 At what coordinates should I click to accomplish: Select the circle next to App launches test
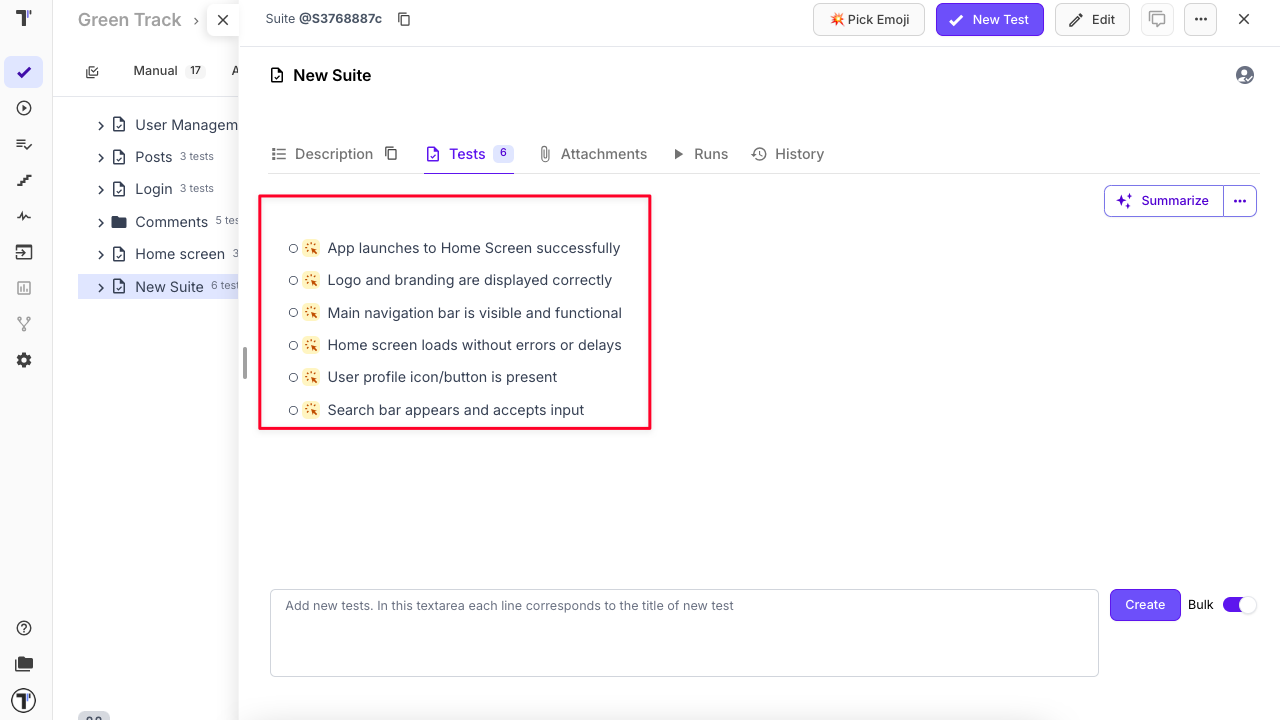(293, 248)
